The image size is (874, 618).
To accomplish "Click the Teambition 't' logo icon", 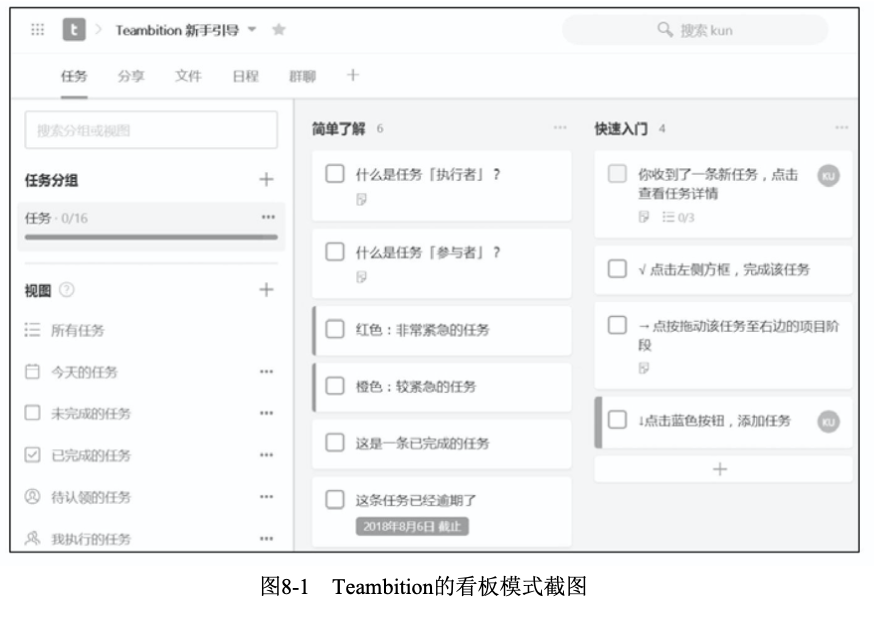I will coord(74,29).
